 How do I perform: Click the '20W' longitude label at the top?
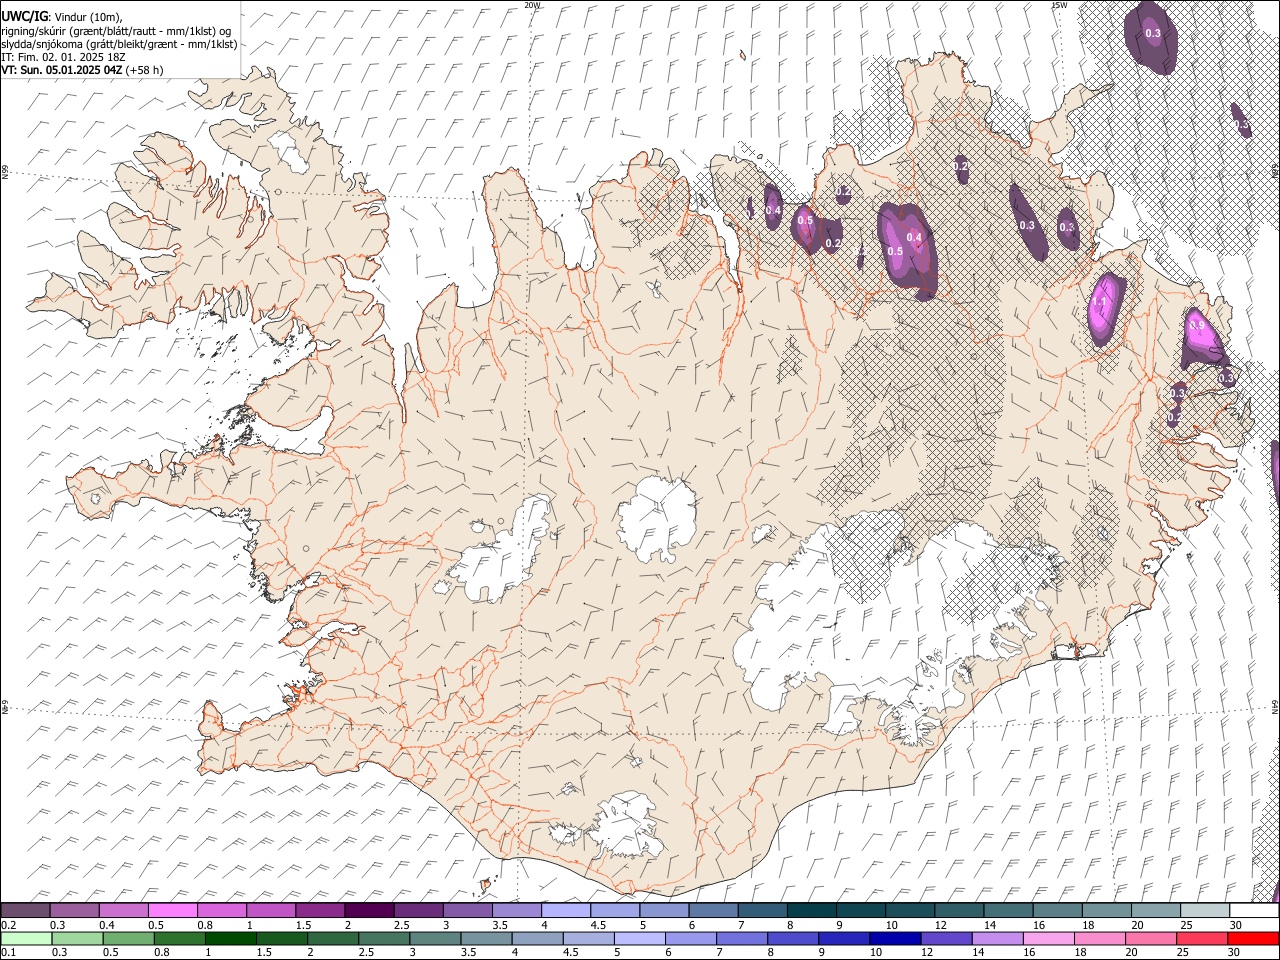point(533,5)
